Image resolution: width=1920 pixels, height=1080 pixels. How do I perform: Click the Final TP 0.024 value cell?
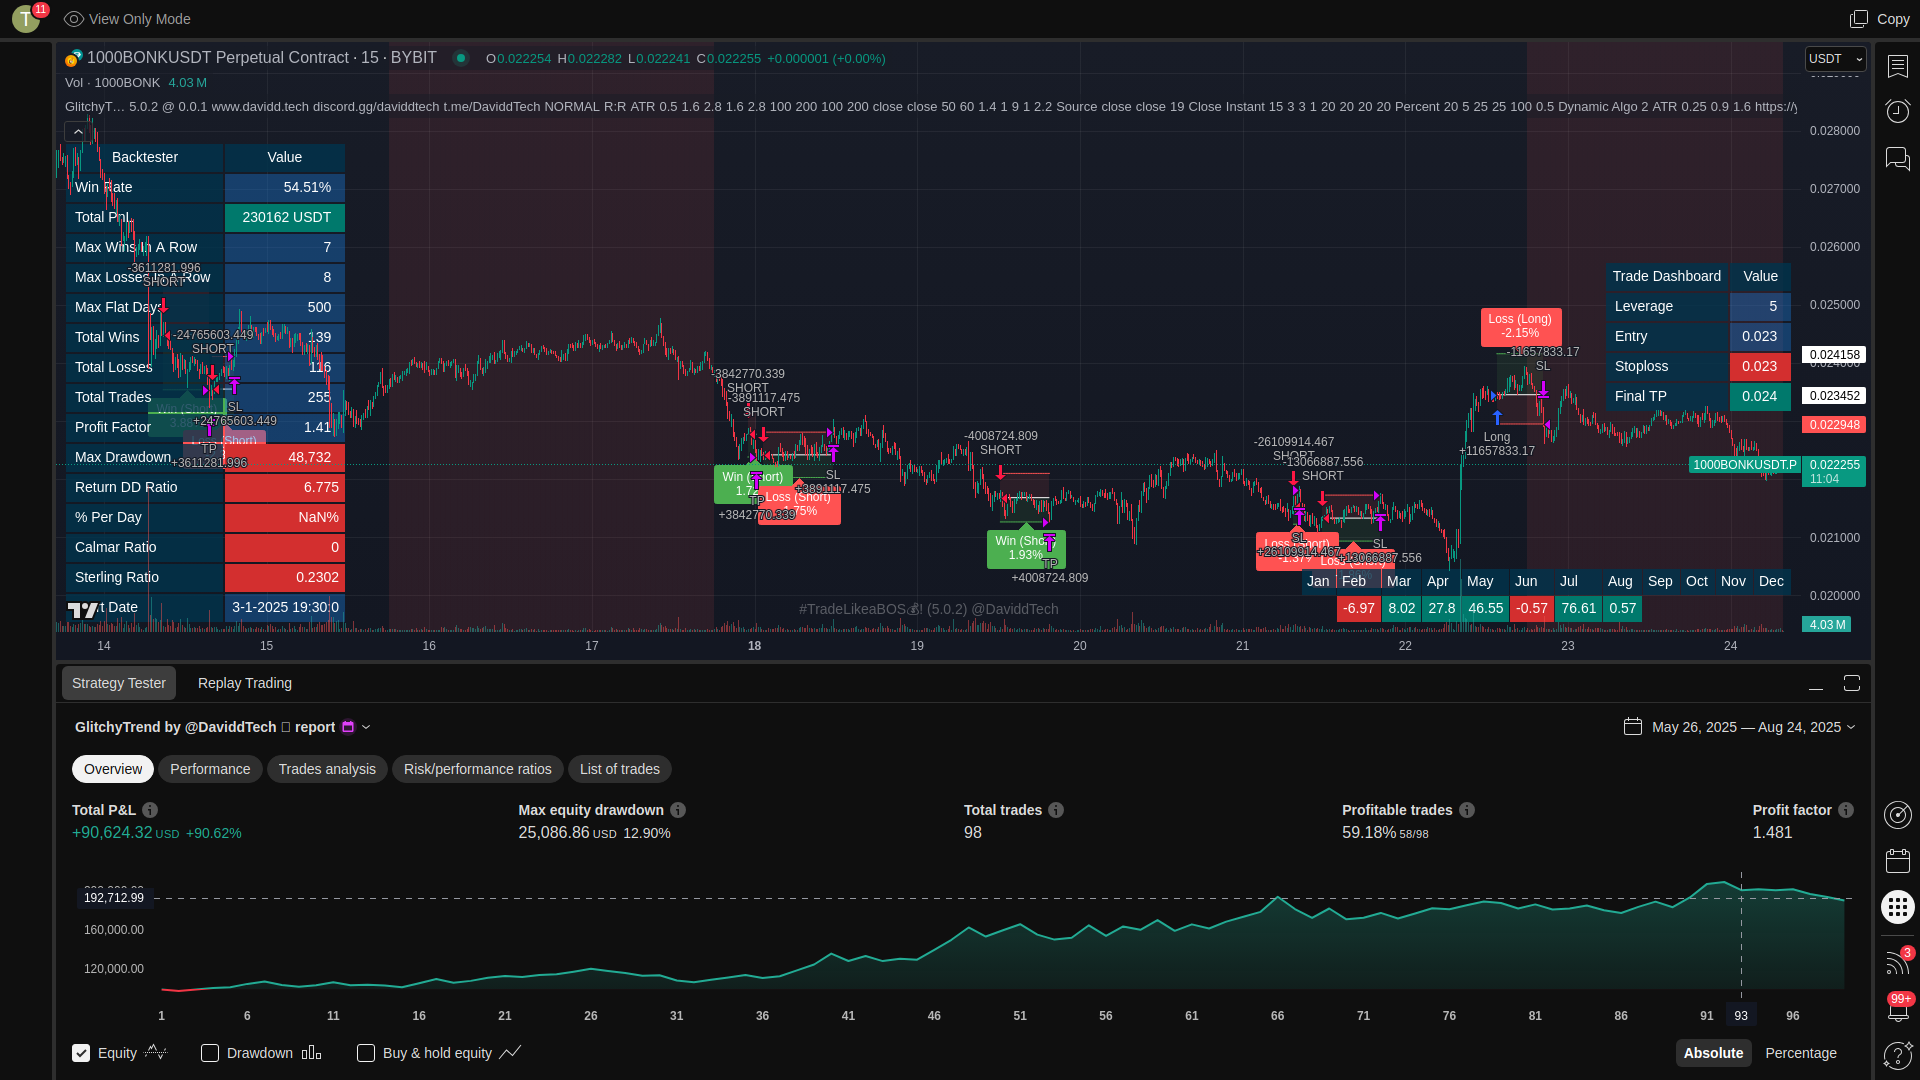[x=1760, y=396]
